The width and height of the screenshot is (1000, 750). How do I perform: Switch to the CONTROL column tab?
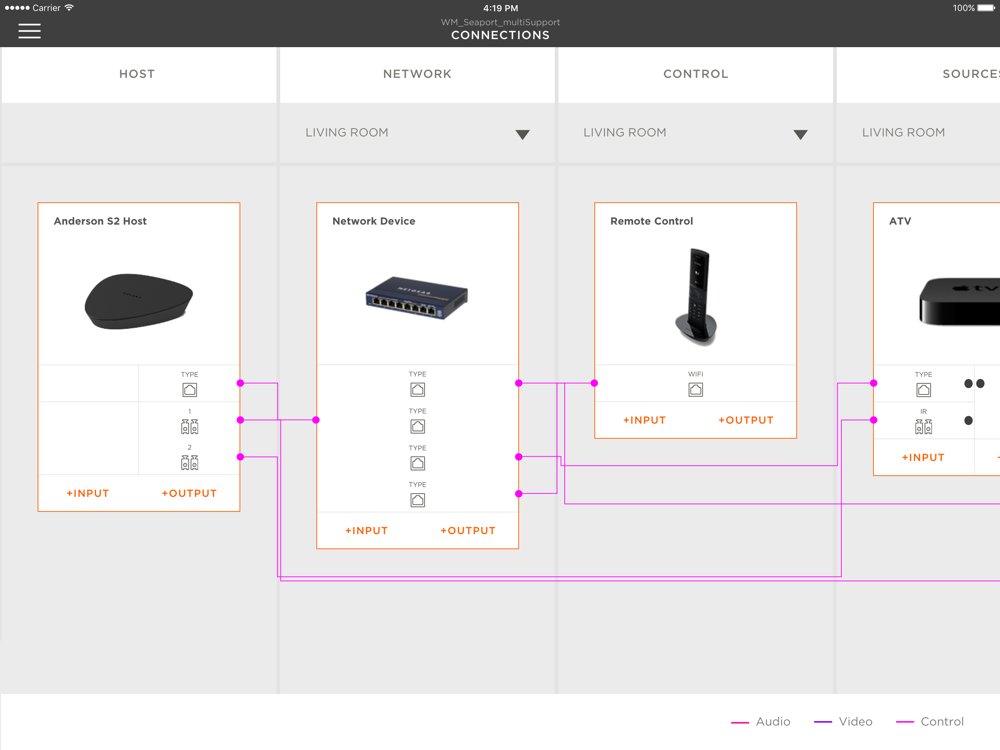pyautogui.click(x=695, y=74)
